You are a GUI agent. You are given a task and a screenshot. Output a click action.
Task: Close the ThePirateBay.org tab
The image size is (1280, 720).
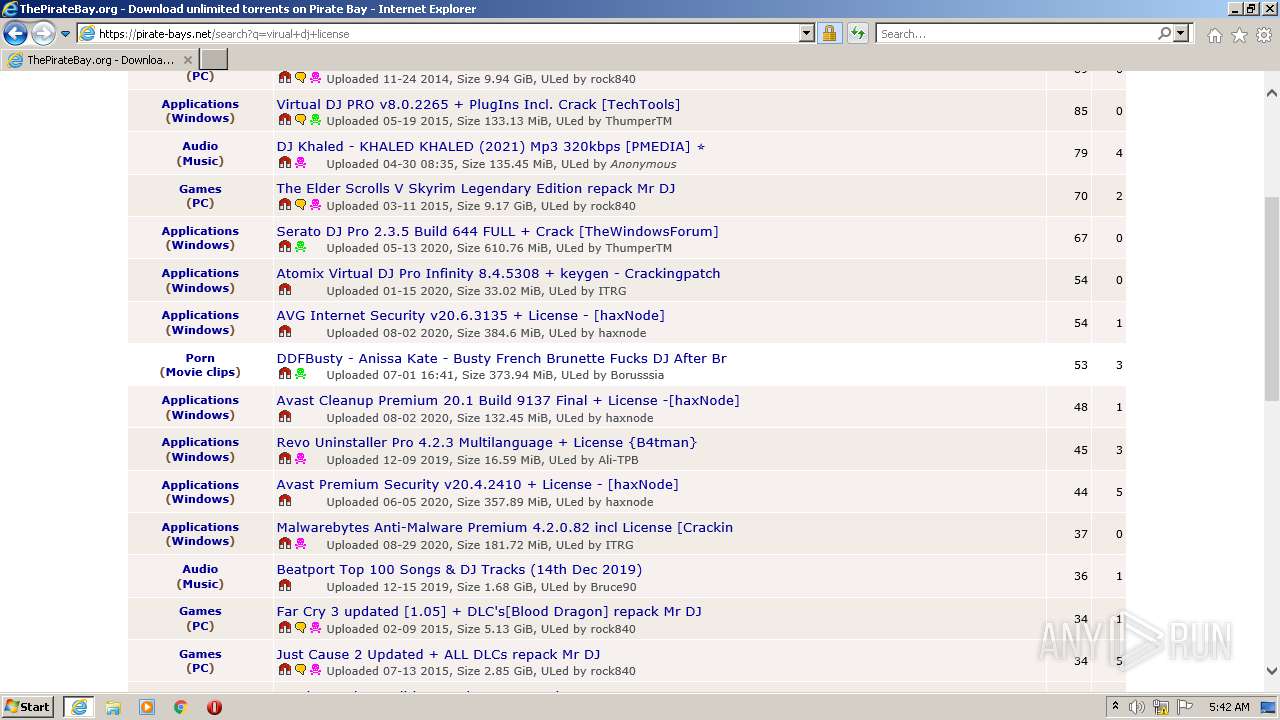coord(187,60)
